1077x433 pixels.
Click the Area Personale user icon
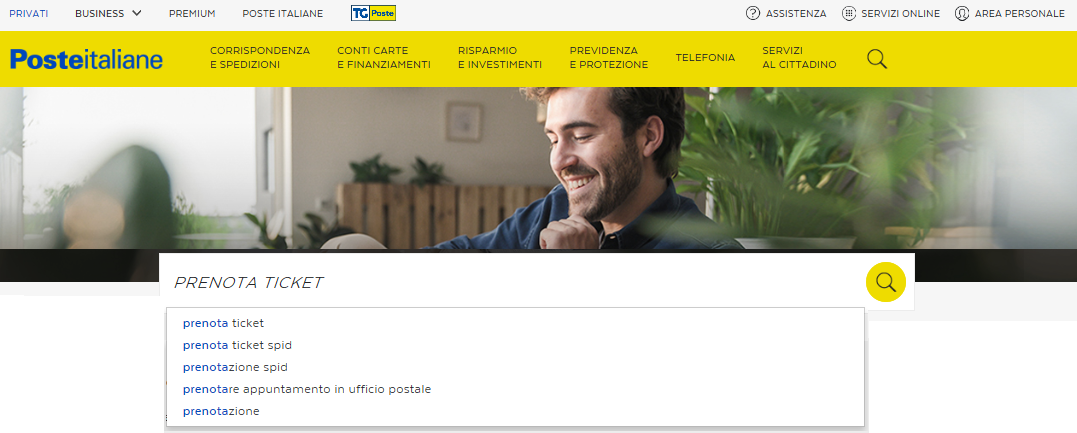click(x=962, y=13)
